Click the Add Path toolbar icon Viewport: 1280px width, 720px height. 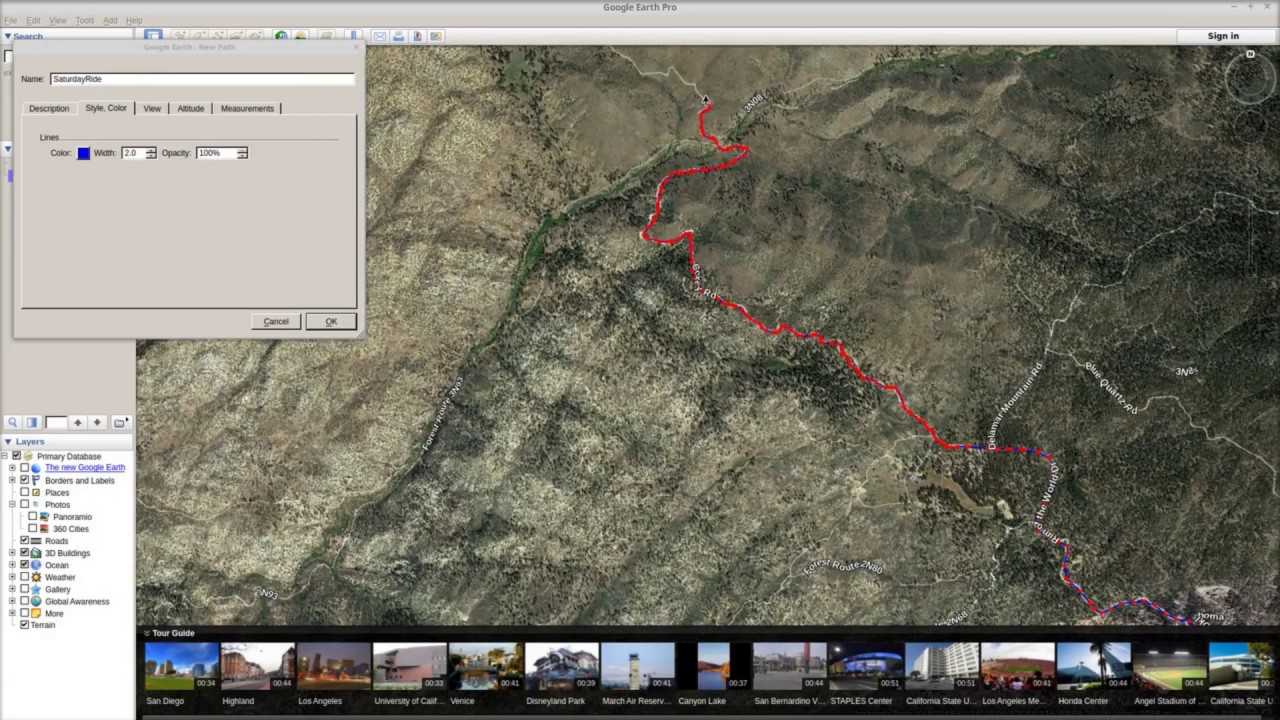pyautogui.click(x=218, y=36)
